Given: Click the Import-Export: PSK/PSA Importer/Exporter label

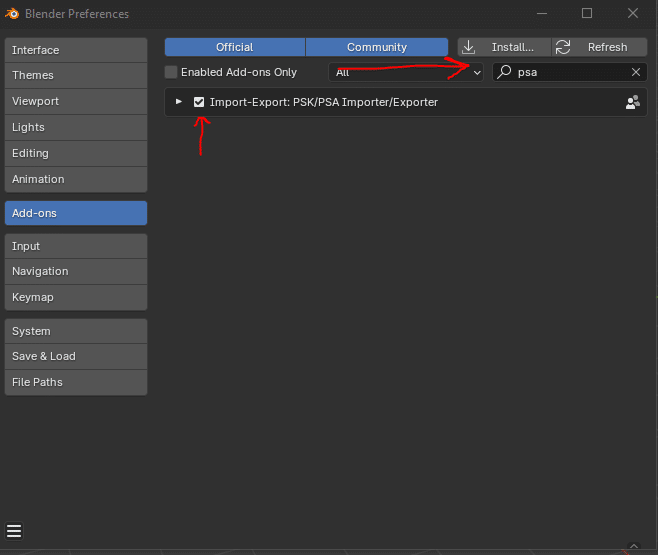Looking at the screenshot, I should pos(324,102).
